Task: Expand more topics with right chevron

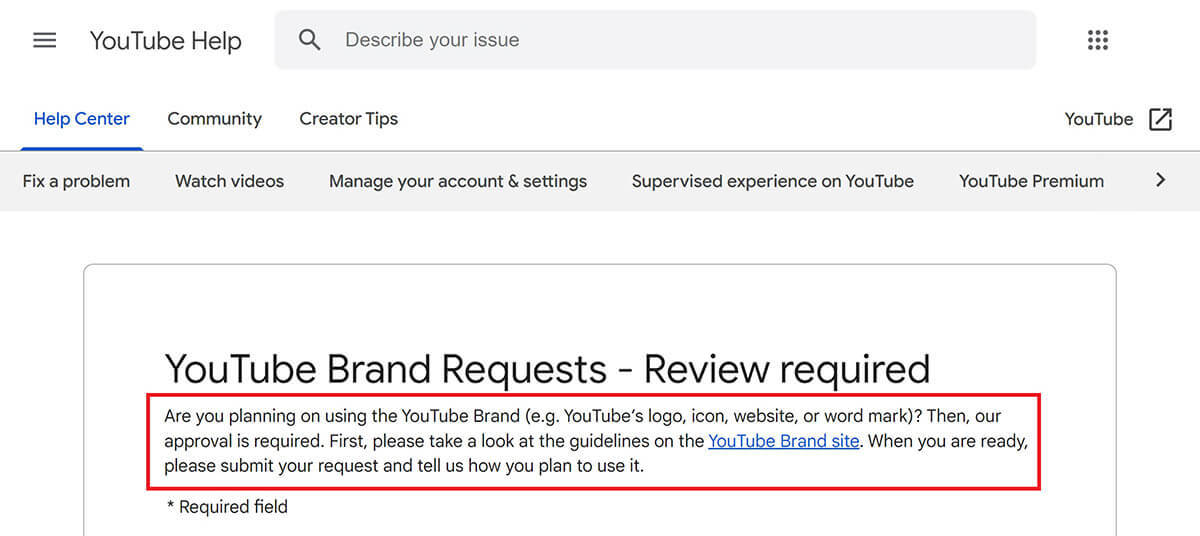Action: tap(1160, 180)
